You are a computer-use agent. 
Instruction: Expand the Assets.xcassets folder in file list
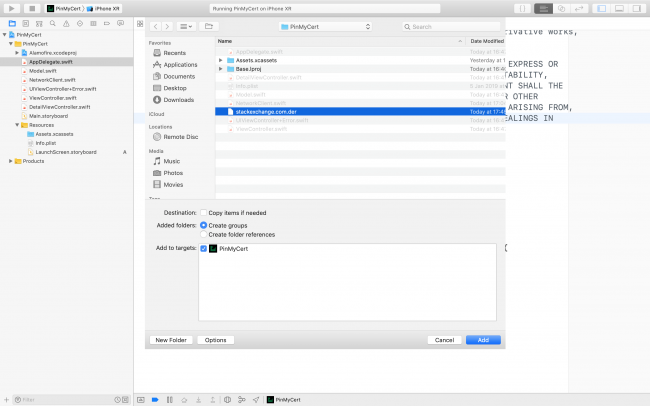(x=221, y=60)
